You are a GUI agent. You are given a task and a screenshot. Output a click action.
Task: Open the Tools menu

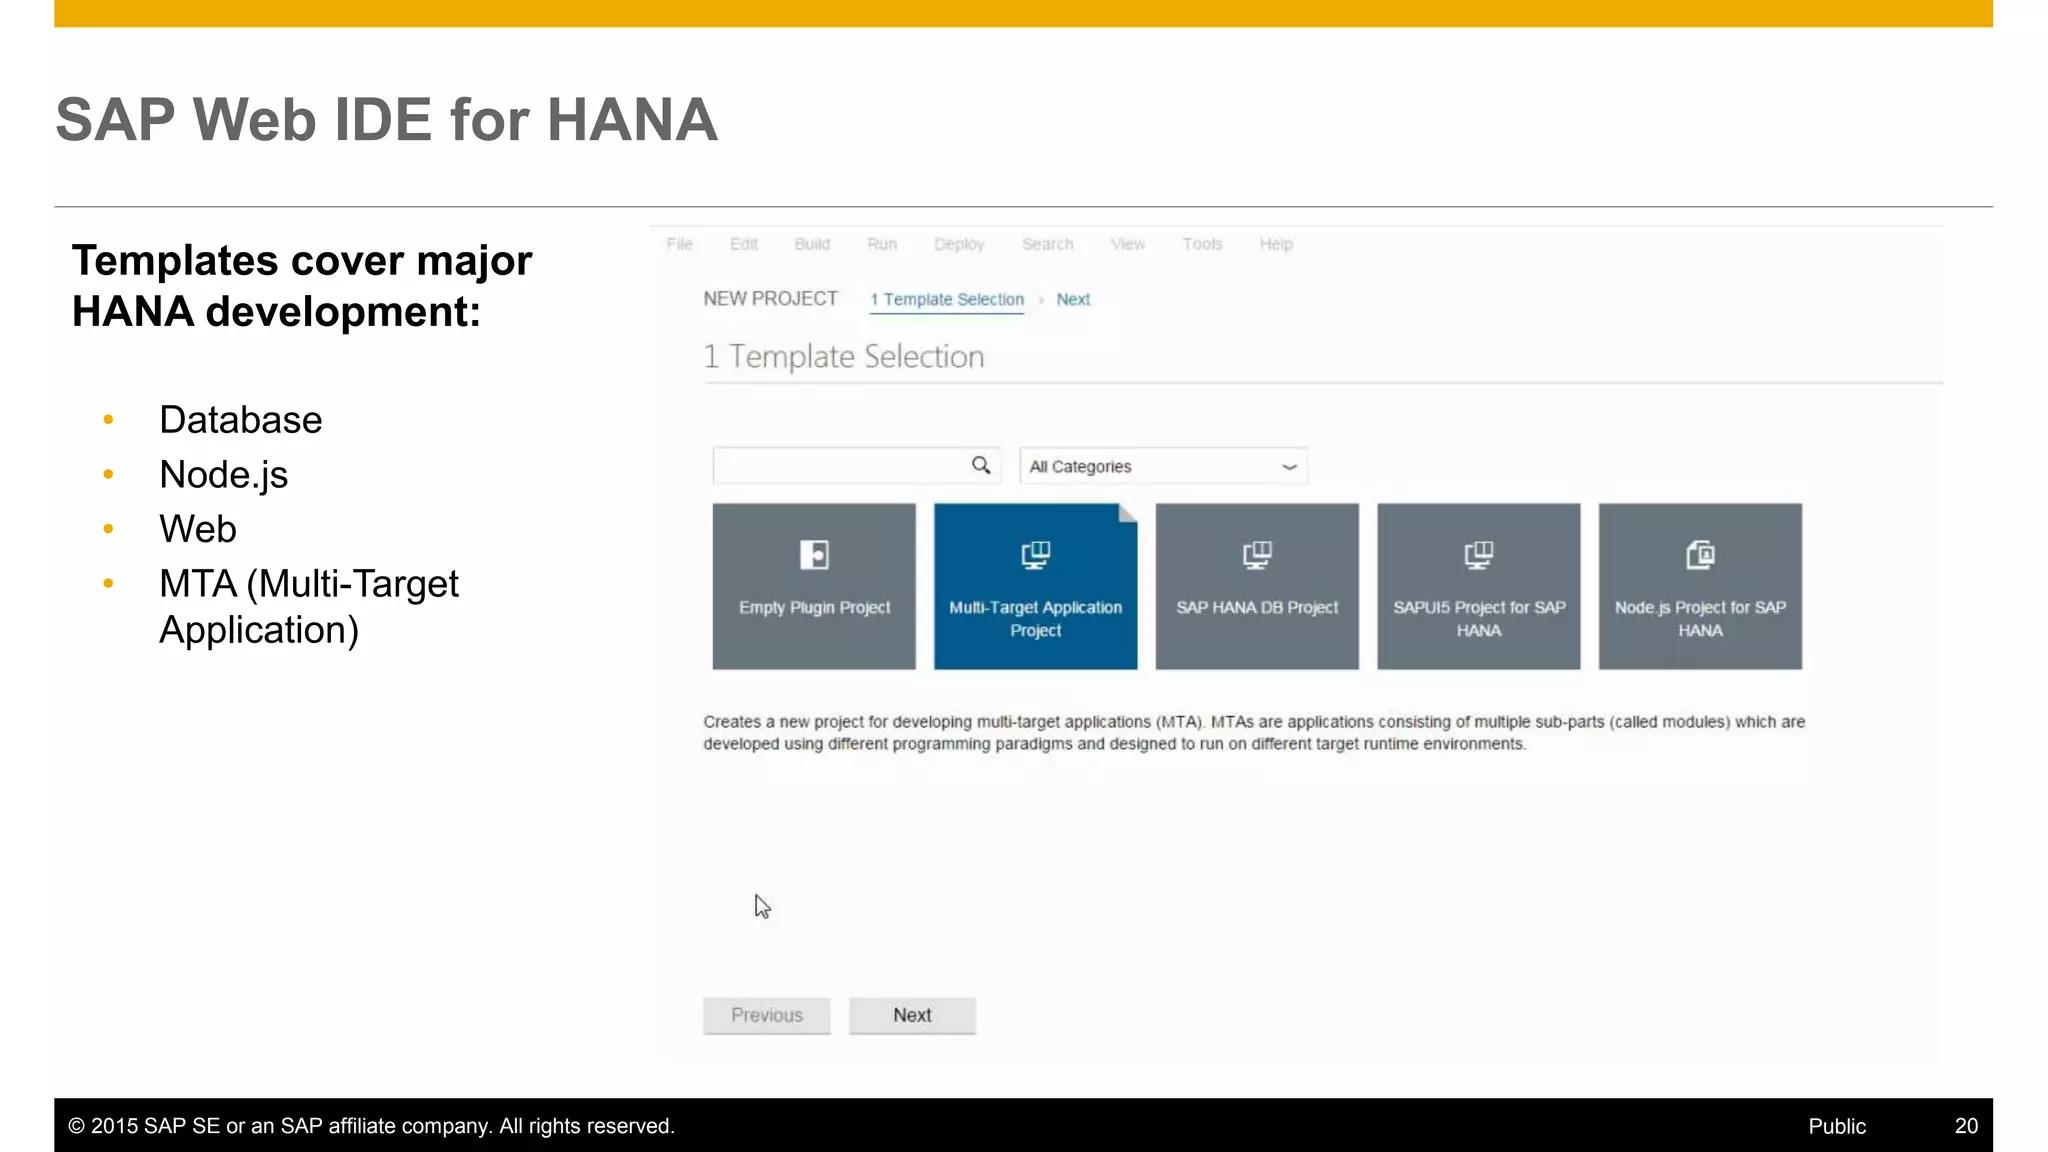[x=1202, y=244]
